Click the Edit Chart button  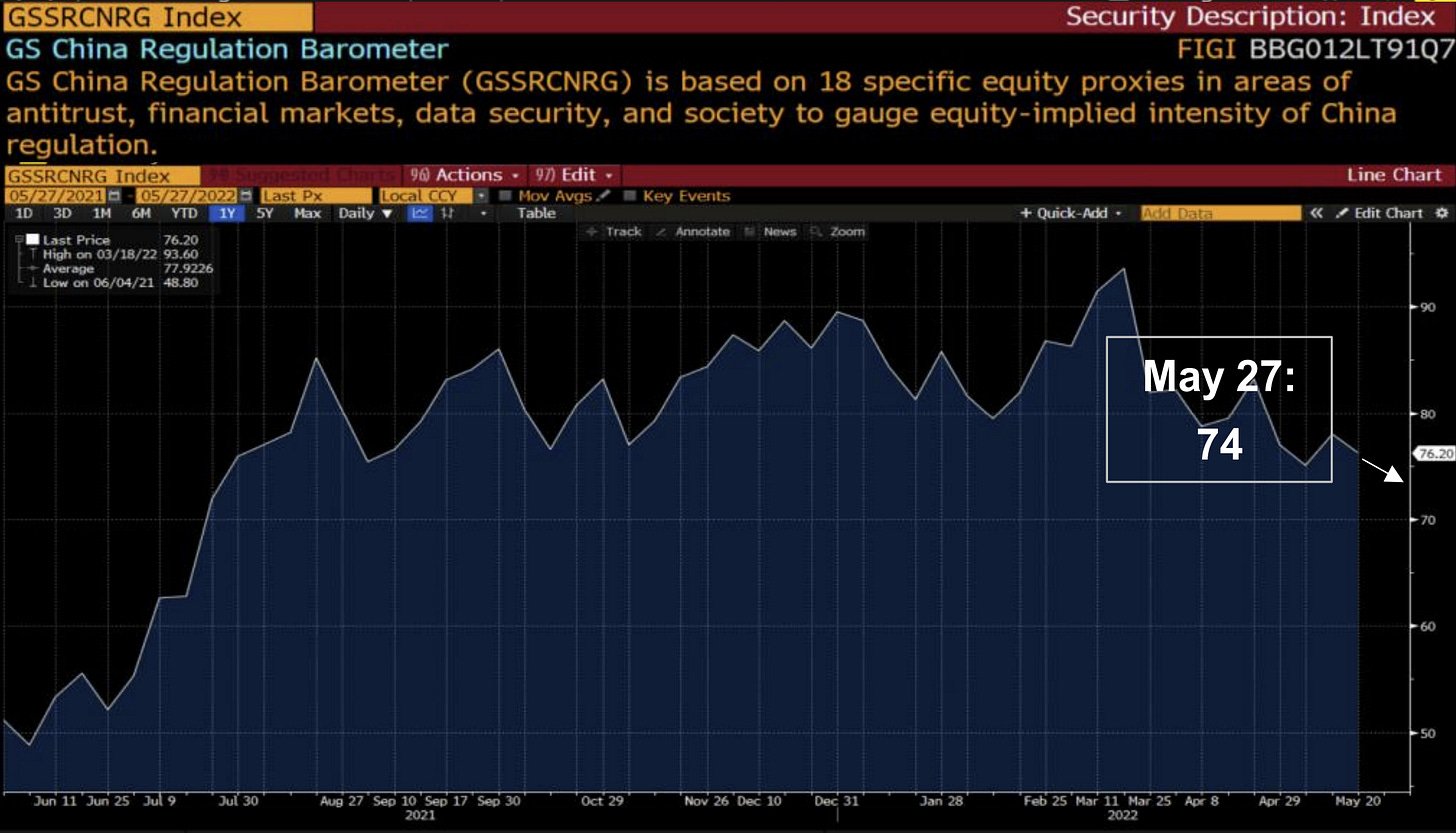click(1380, 213)
